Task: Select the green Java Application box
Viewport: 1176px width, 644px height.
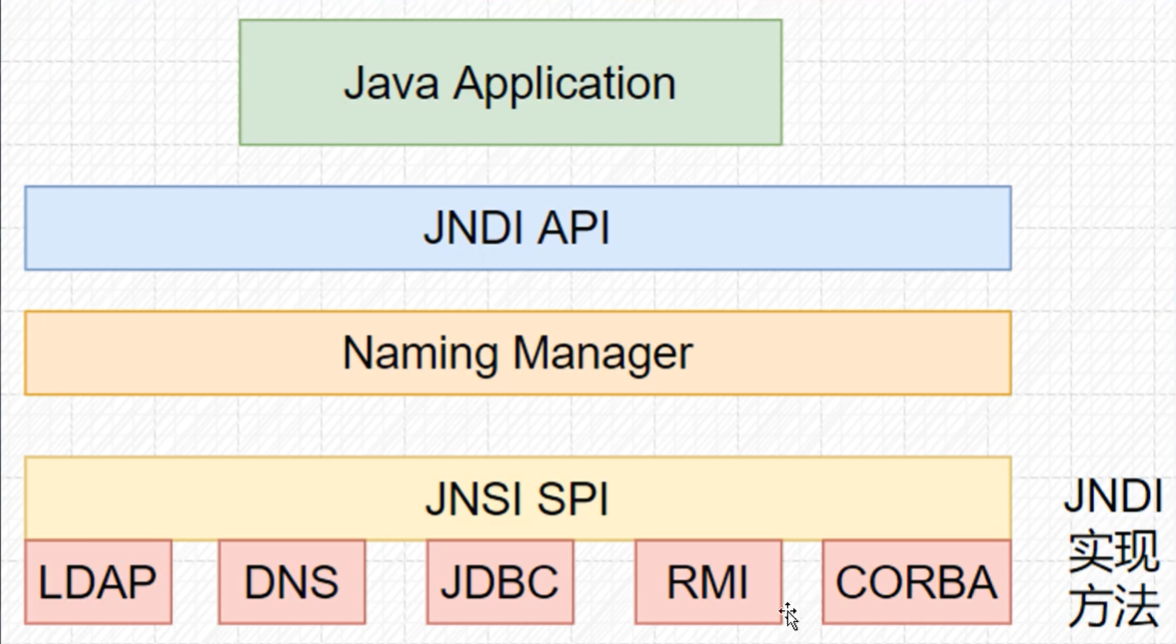Action: click(511, 82)
